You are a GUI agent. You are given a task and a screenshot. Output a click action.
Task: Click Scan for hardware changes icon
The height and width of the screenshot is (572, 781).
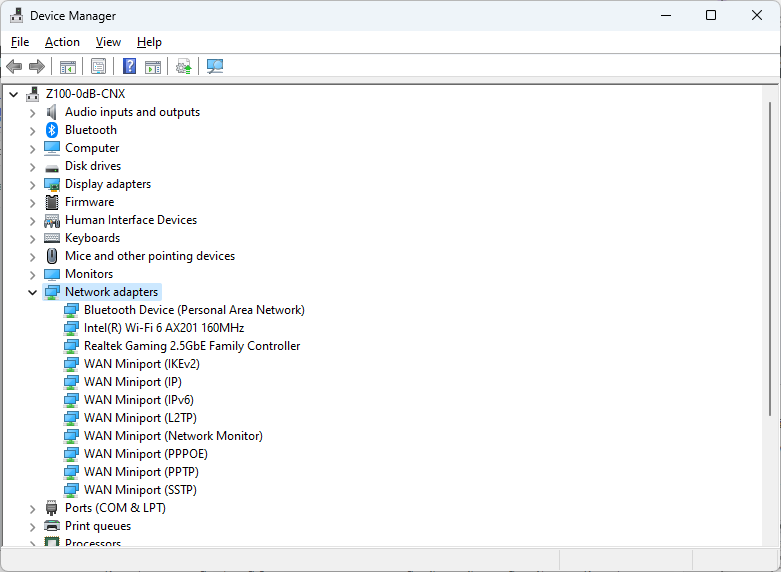point(215,66)
